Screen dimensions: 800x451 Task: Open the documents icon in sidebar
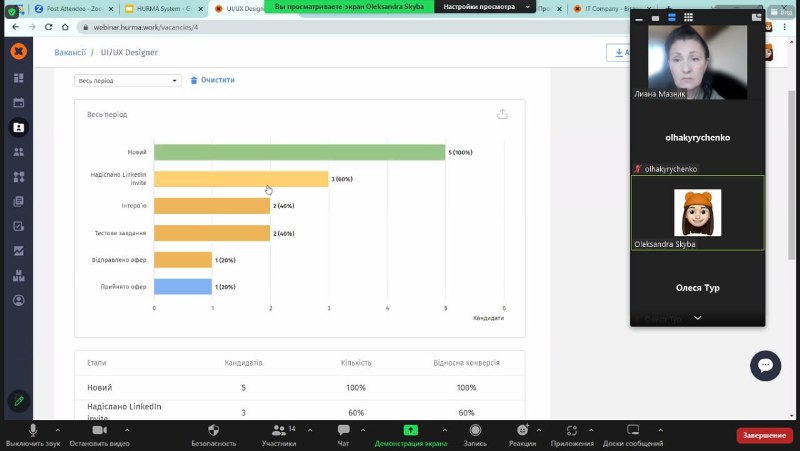point(19,201)
